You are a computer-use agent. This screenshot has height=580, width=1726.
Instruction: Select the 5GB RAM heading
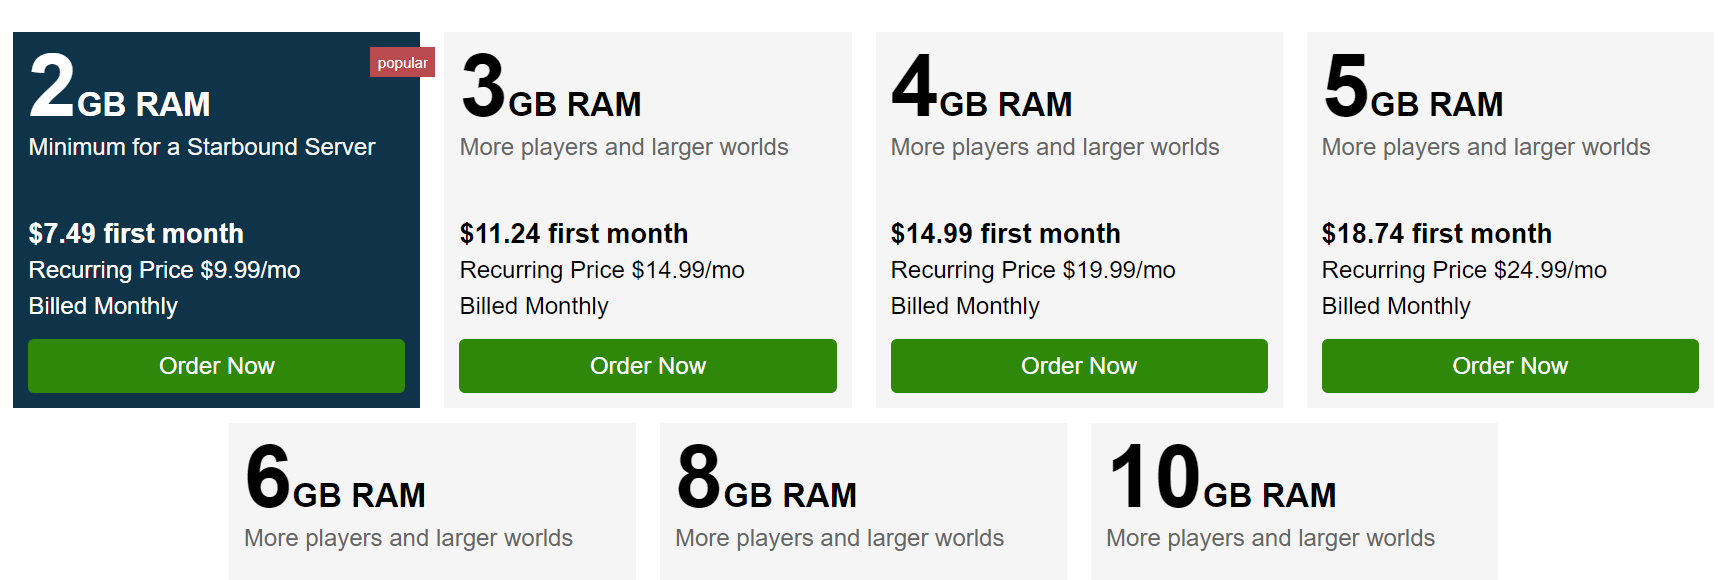pos(1413,89)
